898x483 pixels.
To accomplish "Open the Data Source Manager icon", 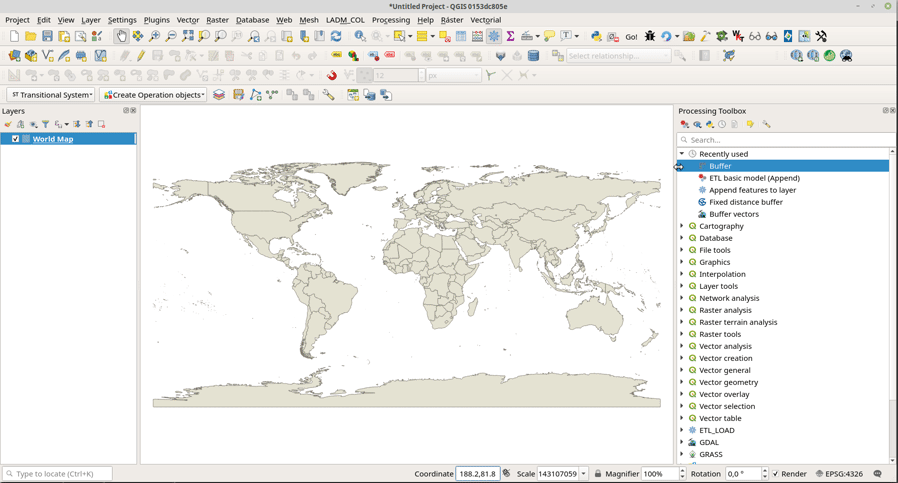I will click(14, 56).
